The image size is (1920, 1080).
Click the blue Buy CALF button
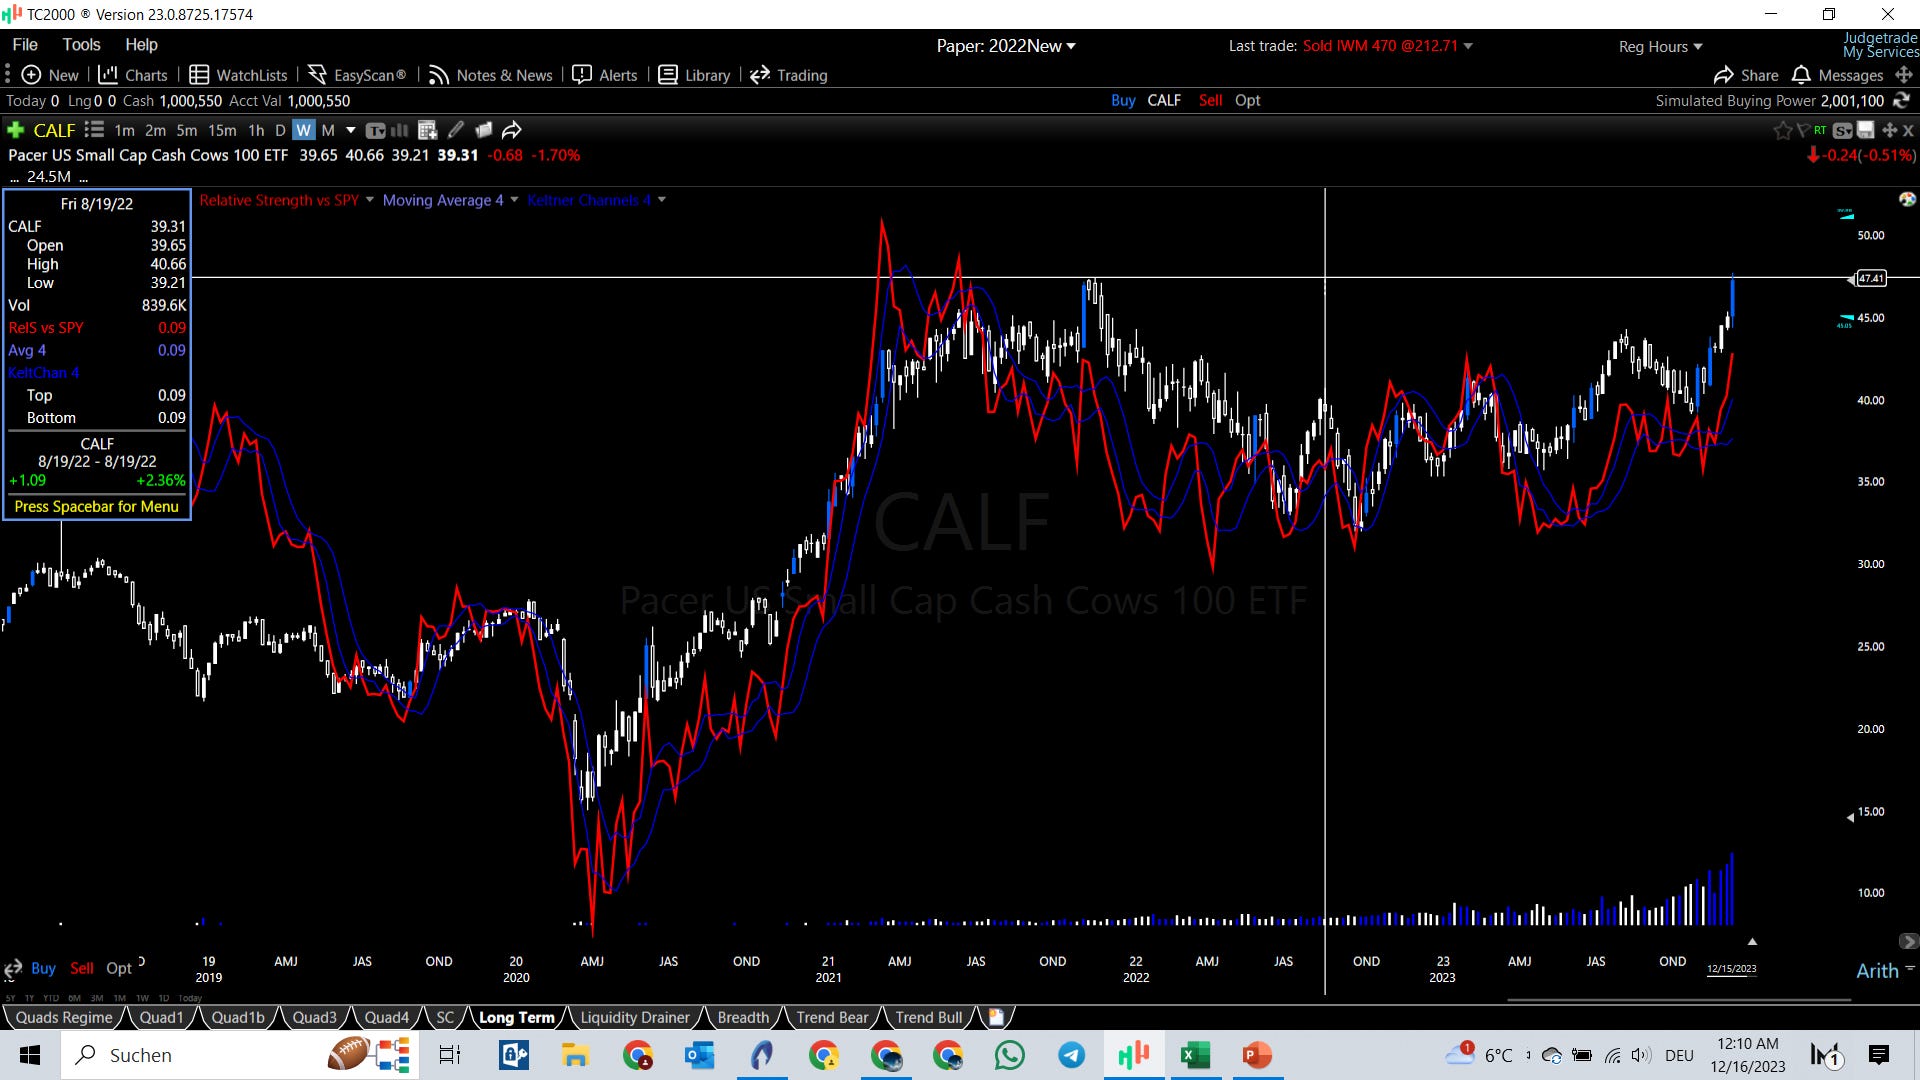click(x=1123, y=100)
